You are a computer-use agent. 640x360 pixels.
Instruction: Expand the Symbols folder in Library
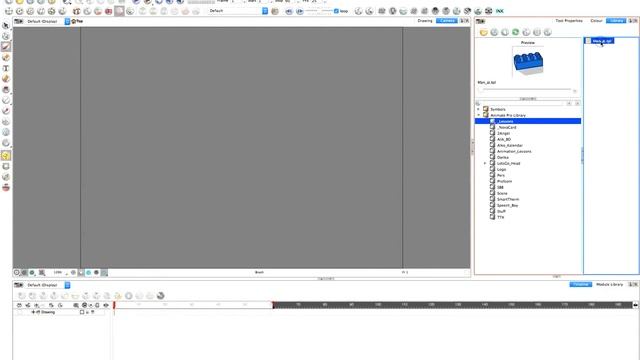point(478,109)
